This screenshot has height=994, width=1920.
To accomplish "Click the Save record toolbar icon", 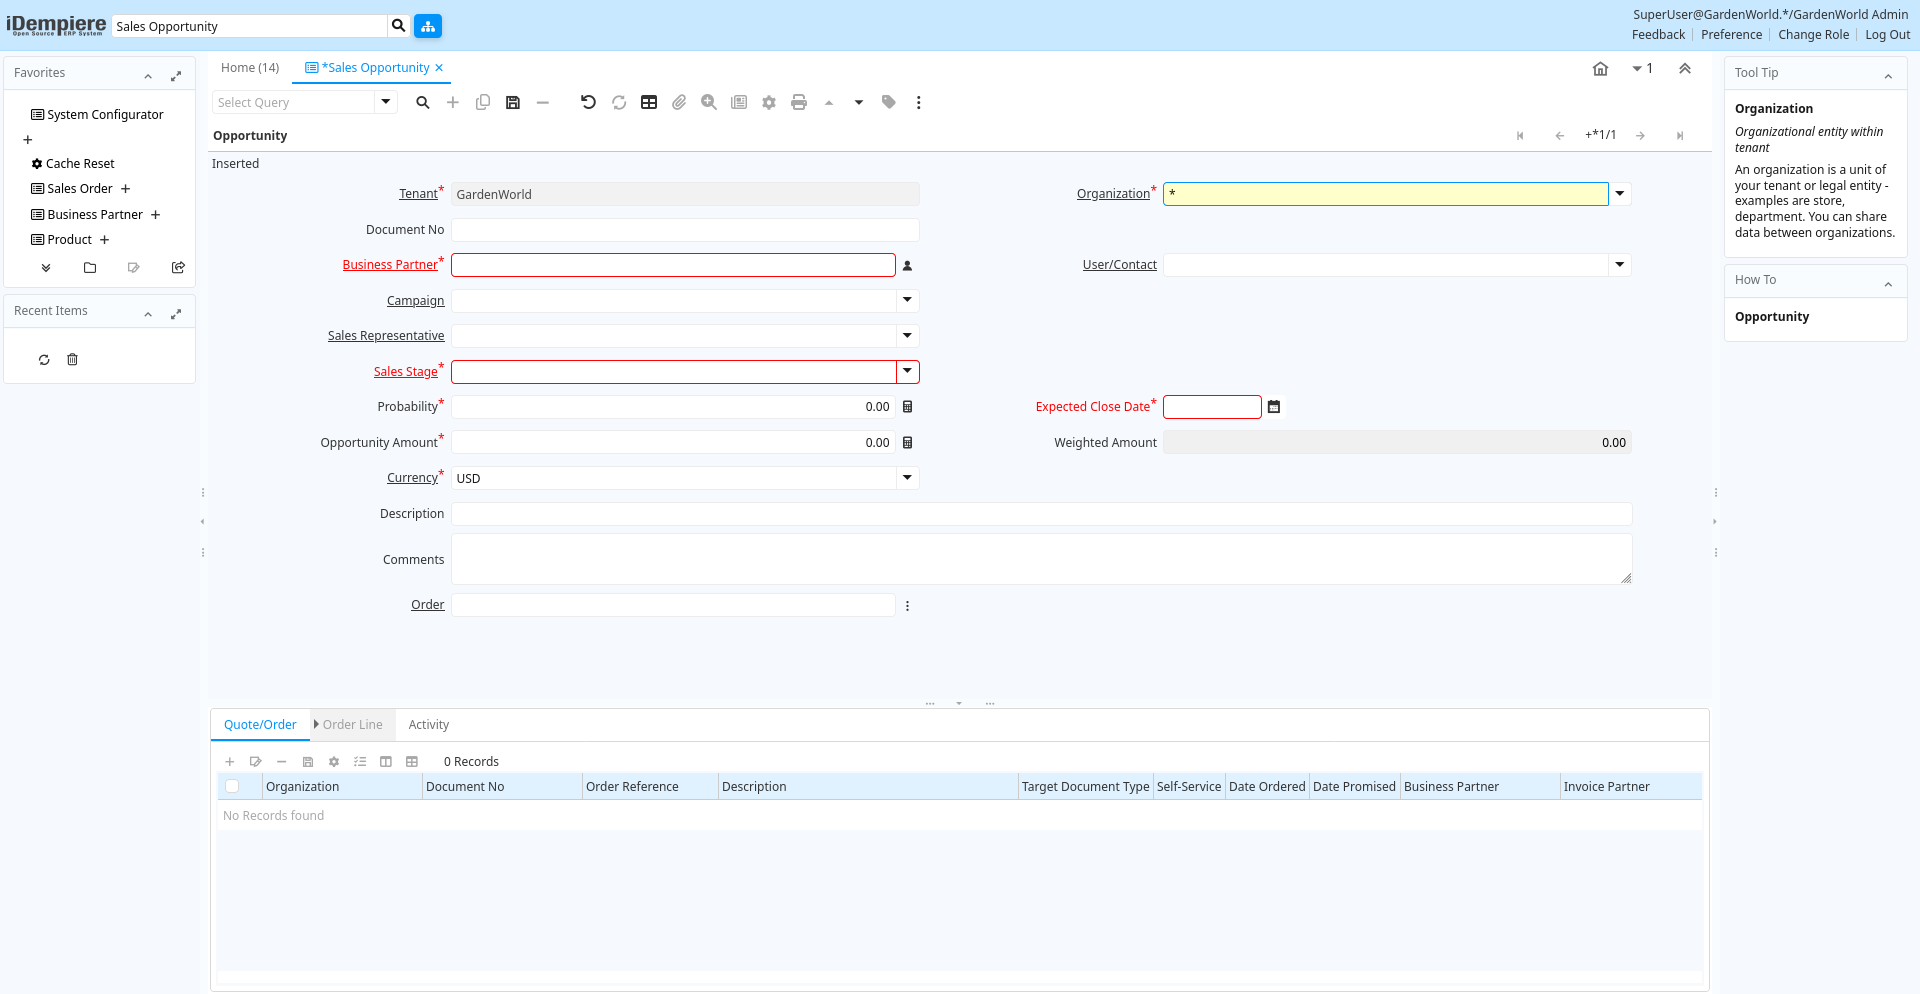I will tap(513, 102).
